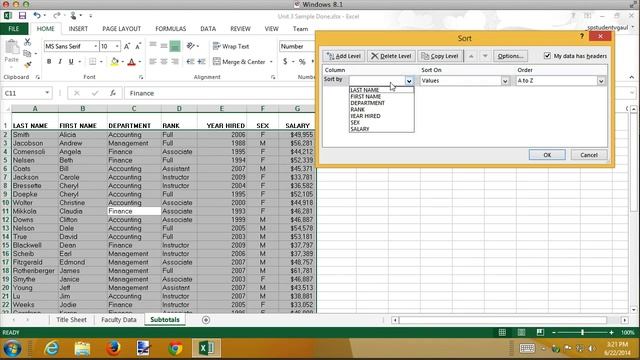Click the Insert Function fx icon
The height and width of the screenshot is (360, 640).
tap(113, 93)
